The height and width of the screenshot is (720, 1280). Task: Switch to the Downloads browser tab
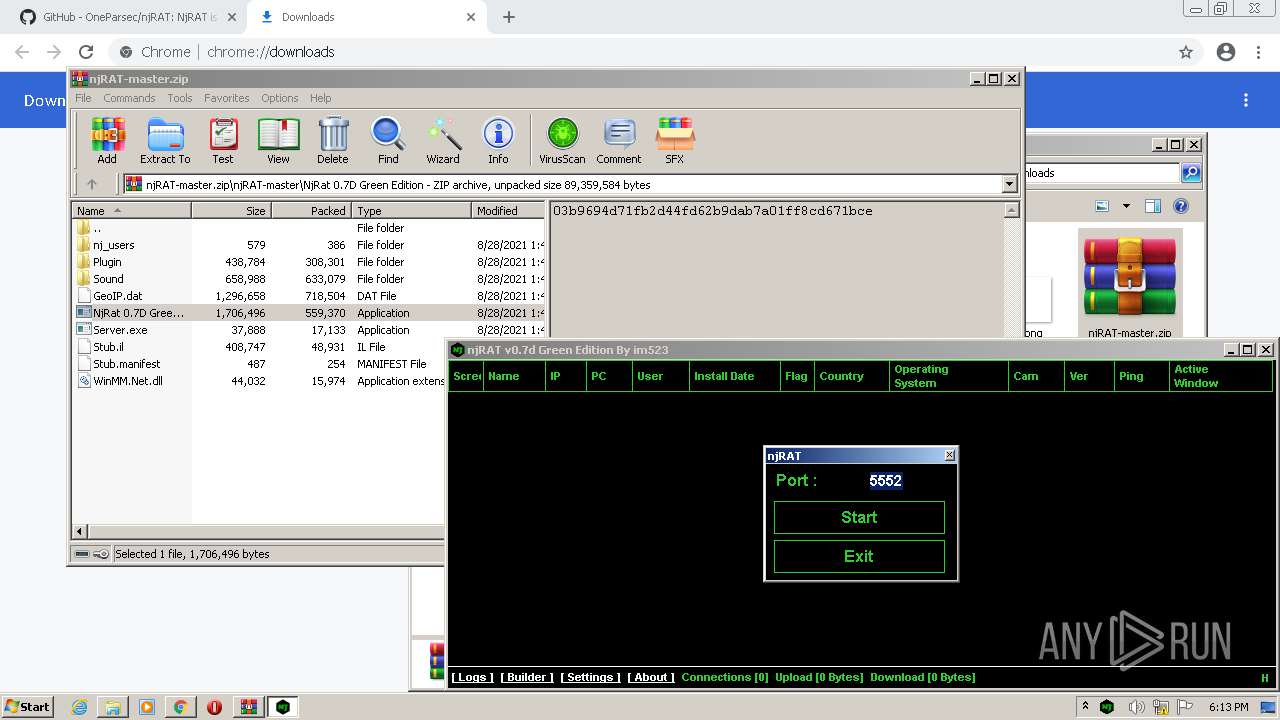[365, 17]
